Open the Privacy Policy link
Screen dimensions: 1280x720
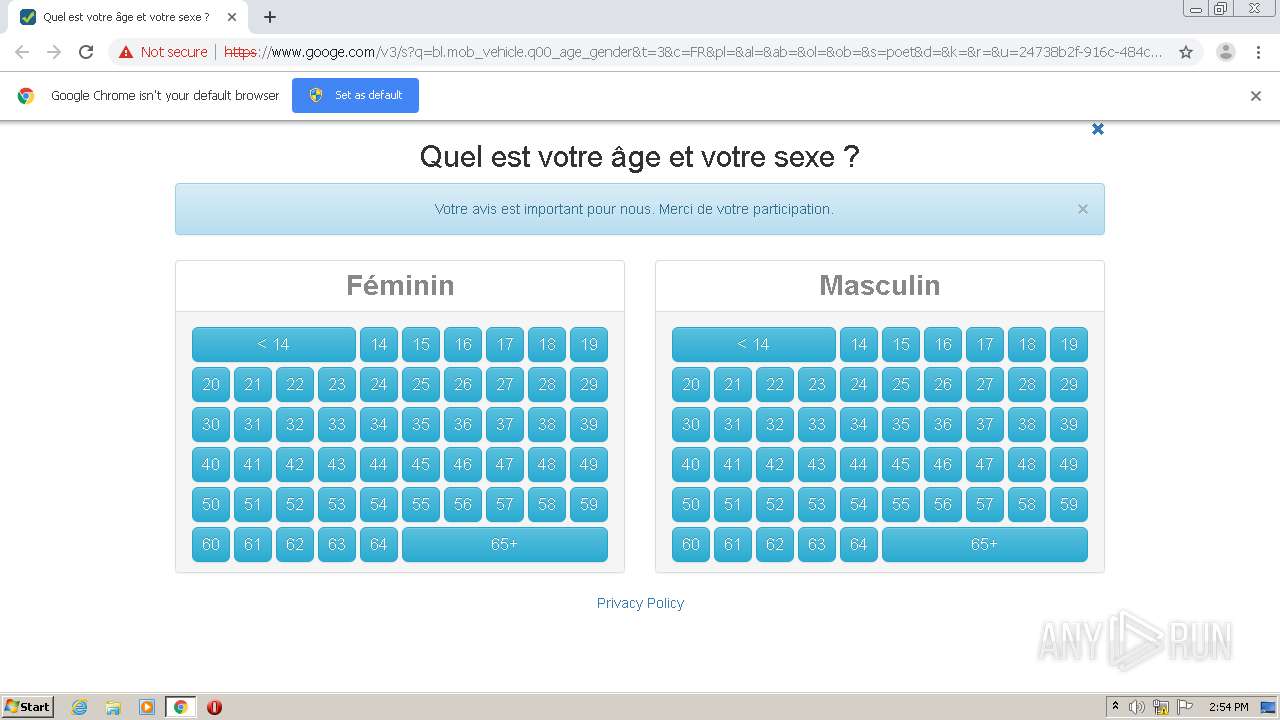(x=640, y=603)
